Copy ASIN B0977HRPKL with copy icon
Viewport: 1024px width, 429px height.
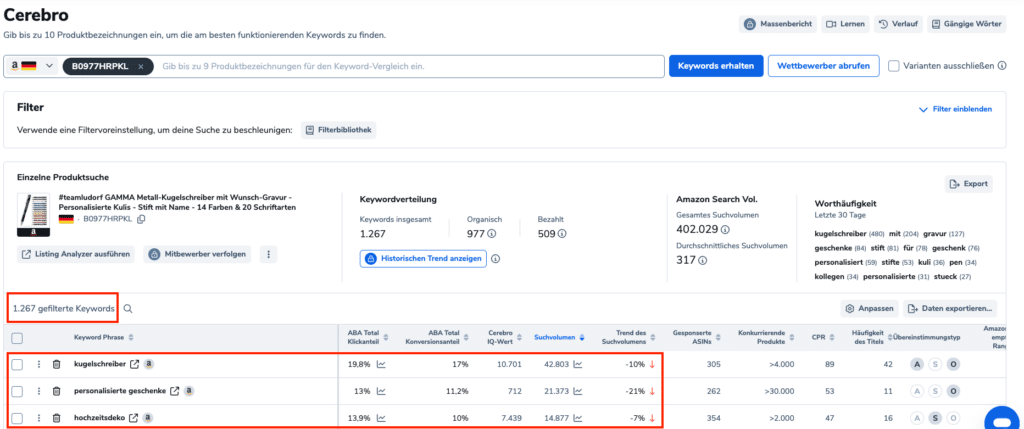(x=141, y=219)
